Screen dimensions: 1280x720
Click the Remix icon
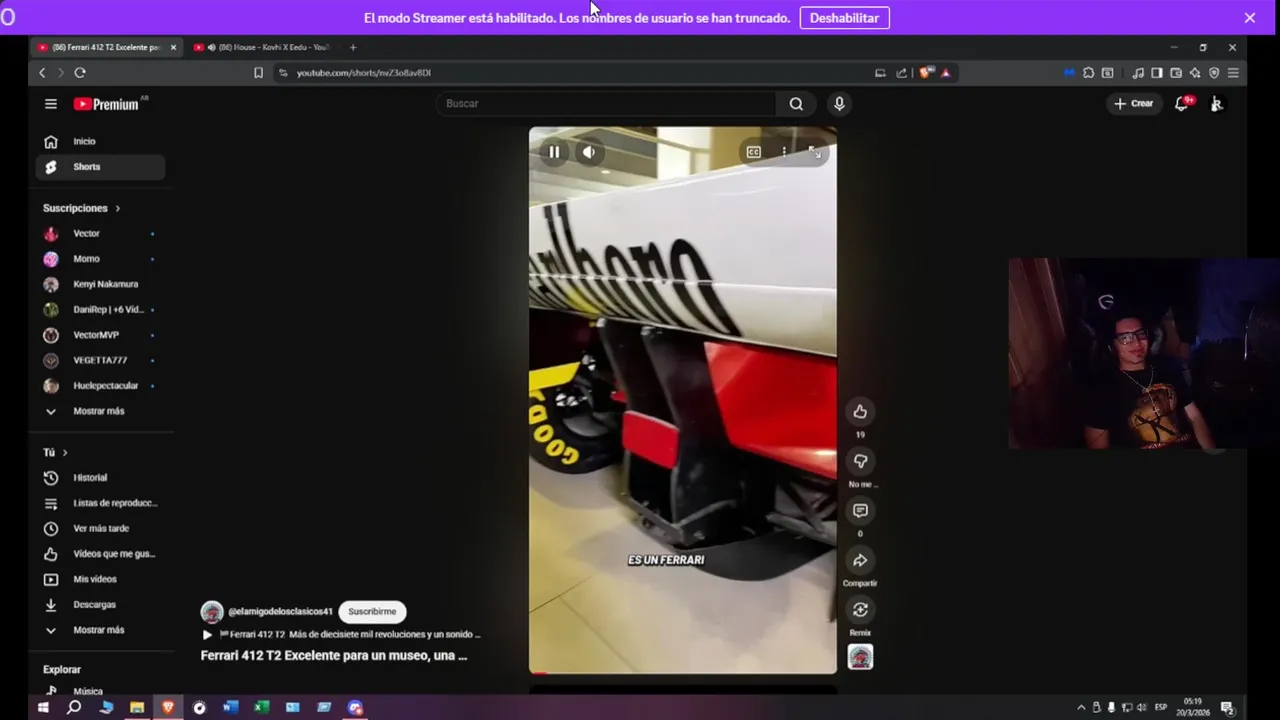coord(860,610)
